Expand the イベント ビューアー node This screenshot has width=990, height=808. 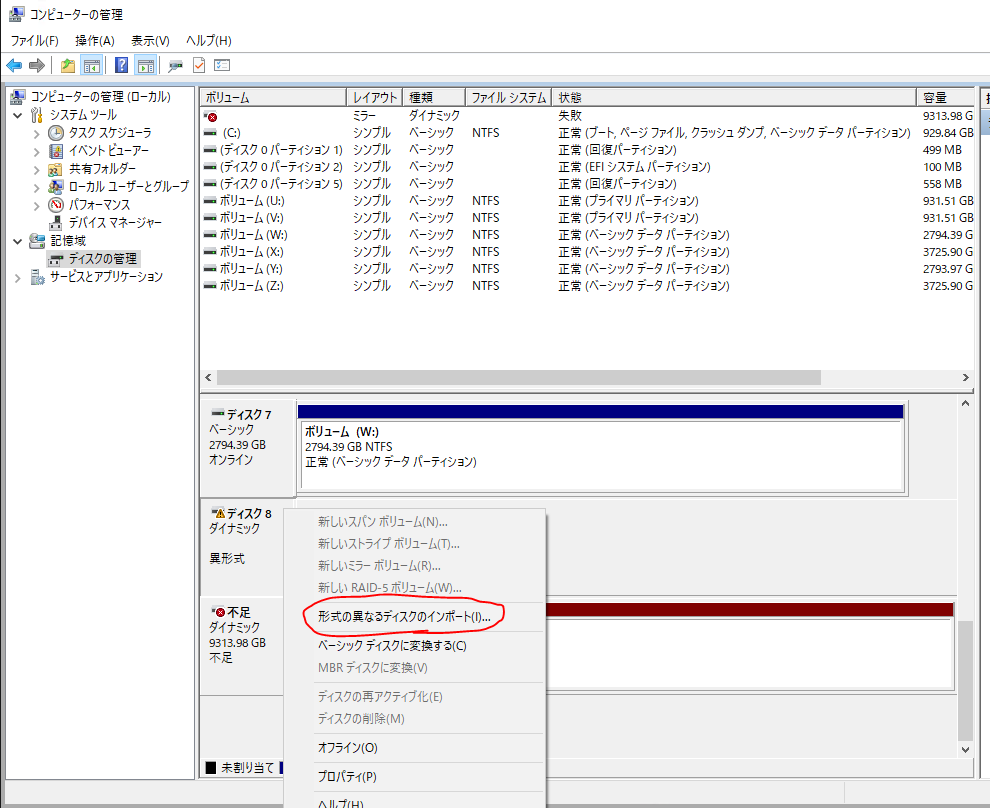pos(37,152)
